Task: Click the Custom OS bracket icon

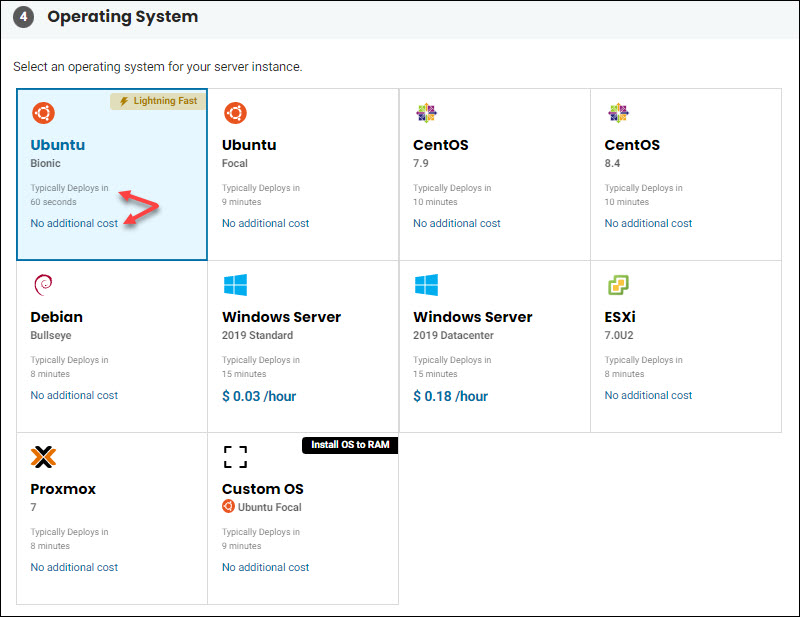Action: pyautogui.click(x=235, y=457)
